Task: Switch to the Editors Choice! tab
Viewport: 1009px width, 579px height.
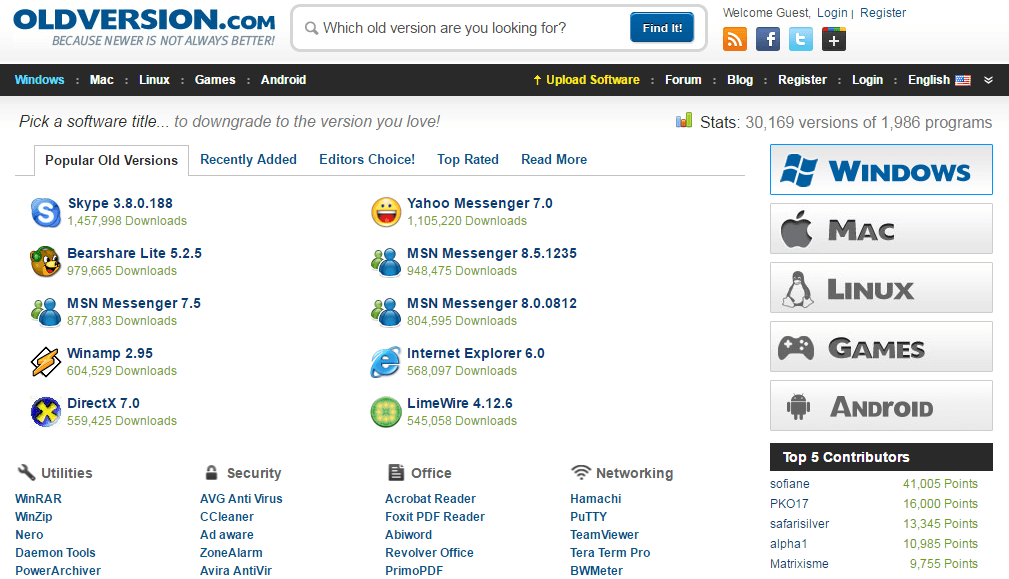Action: [367, 160]
